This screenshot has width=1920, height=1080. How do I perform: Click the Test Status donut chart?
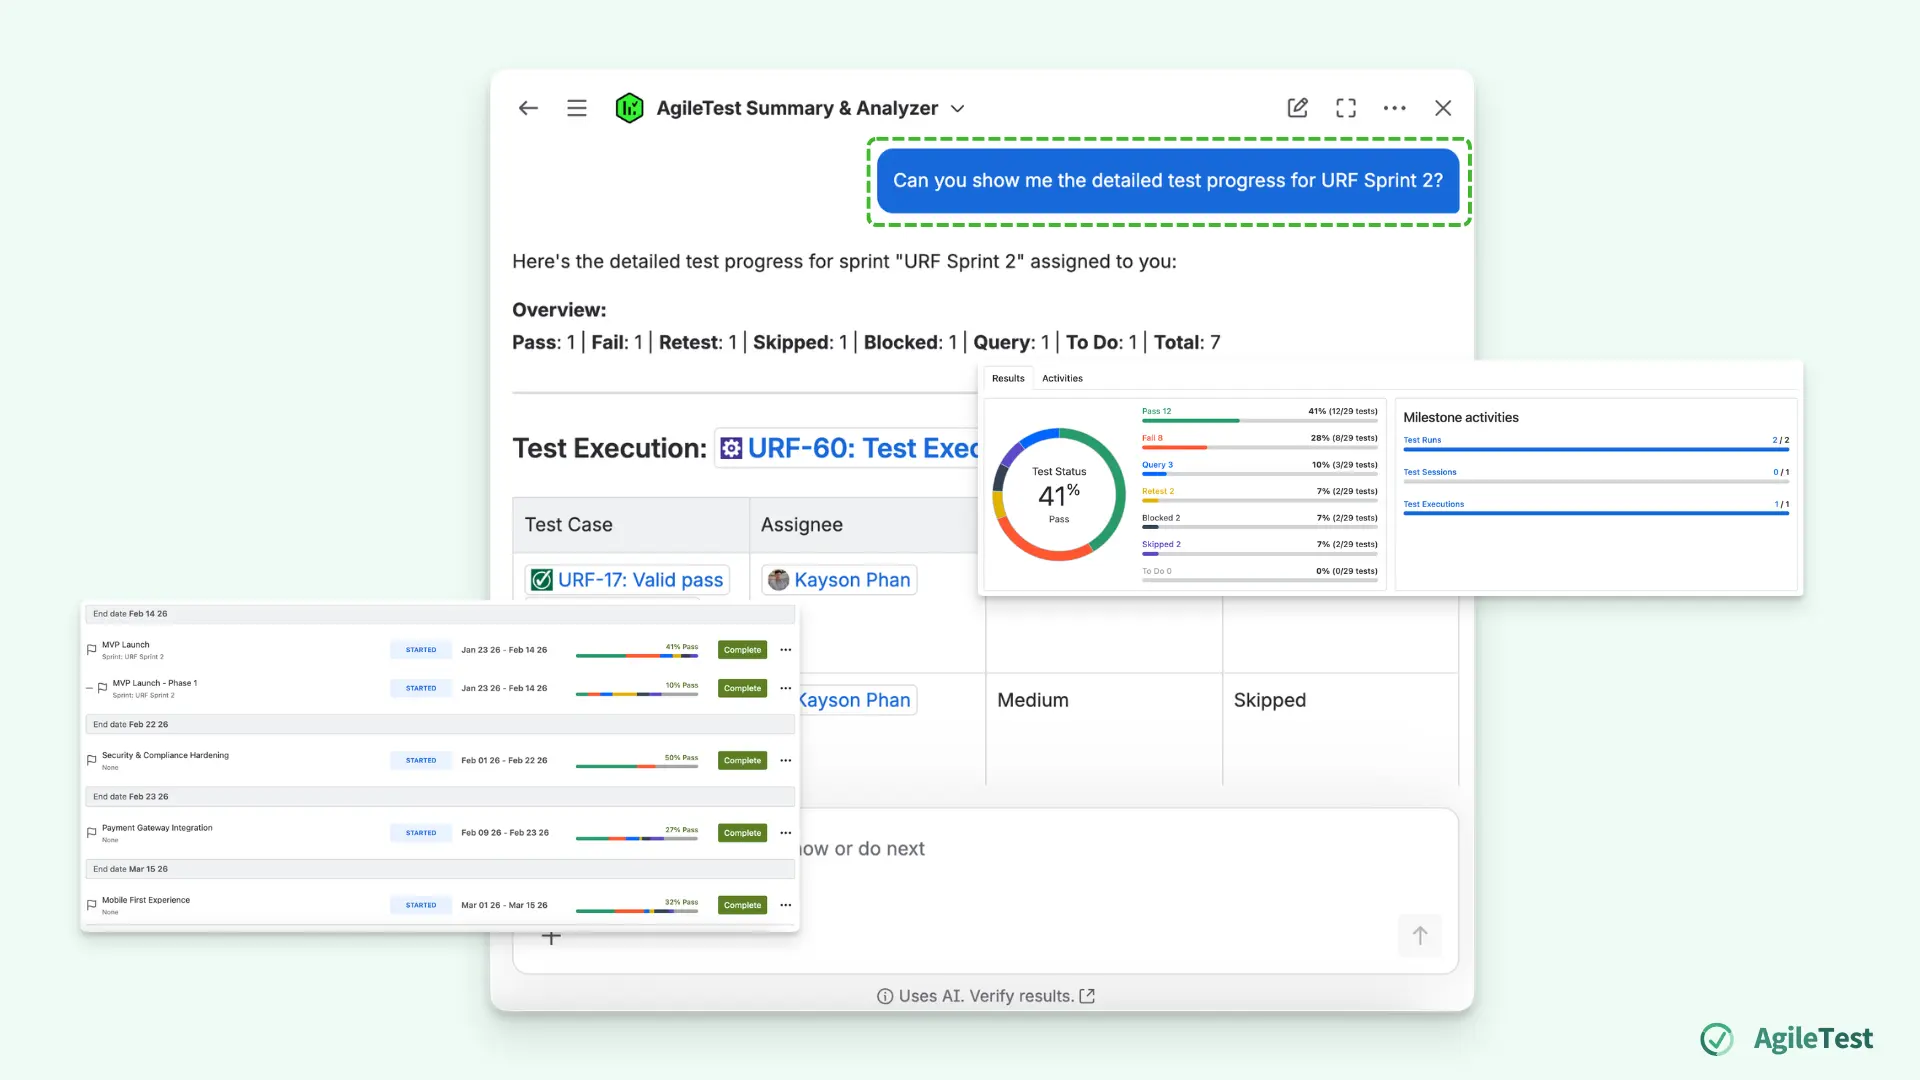click(x=1059, y=494)
